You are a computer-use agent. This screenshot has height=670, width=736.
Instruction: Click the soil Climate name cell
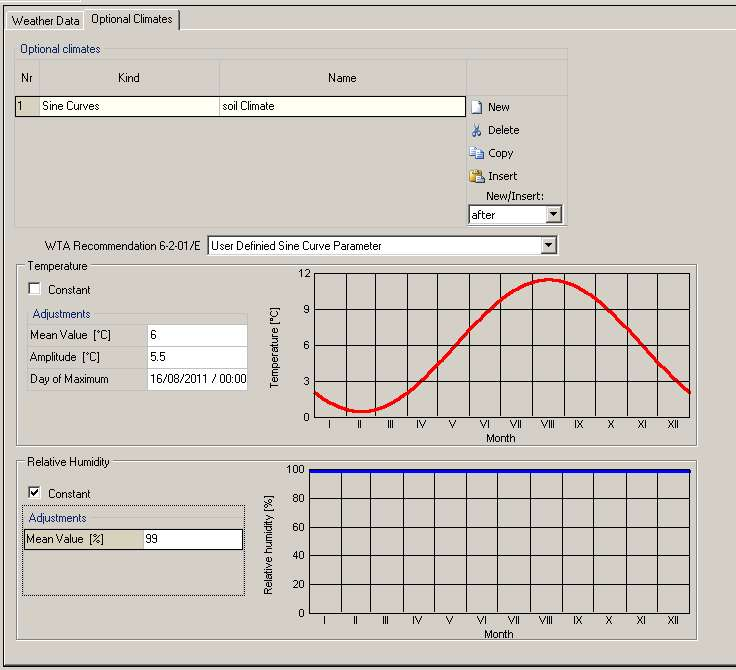click(341, 106)
